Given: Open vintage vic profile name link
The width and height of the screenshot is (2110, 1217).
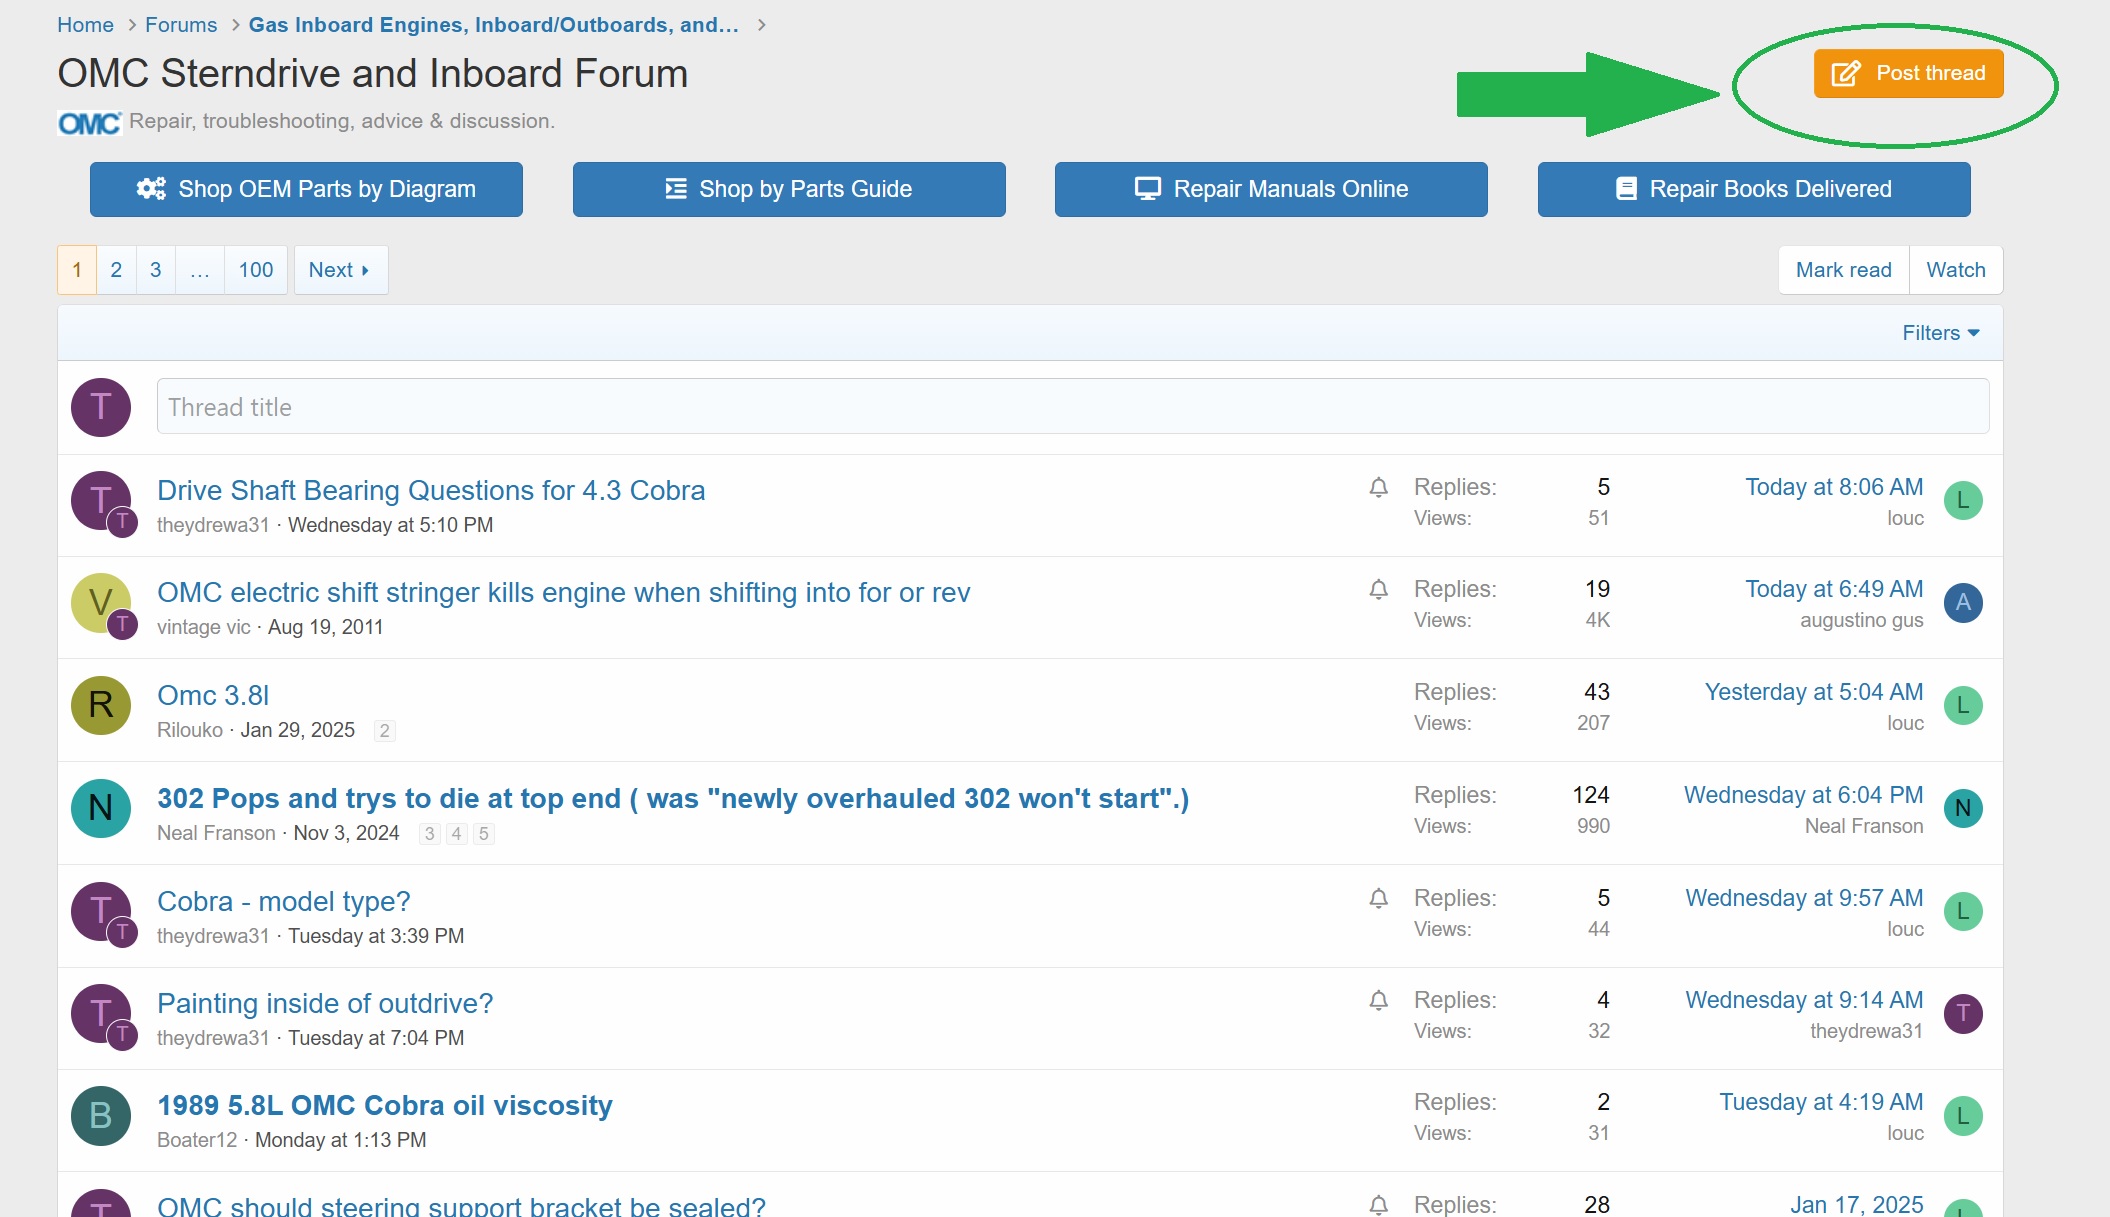Looking at the screenshot, I should pos(204,627).
